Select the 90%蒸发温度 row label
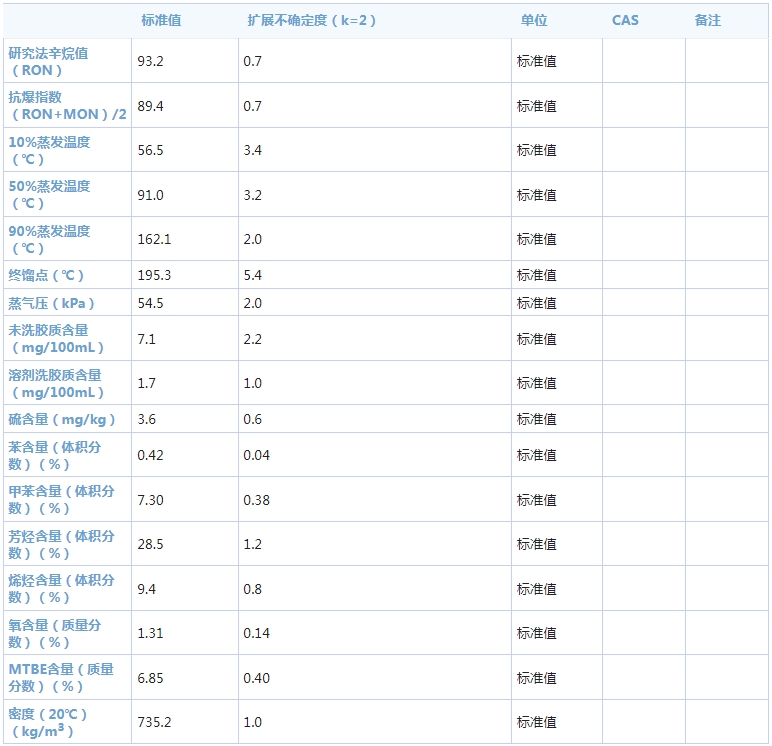772x746 pixels. coord(49,239)
